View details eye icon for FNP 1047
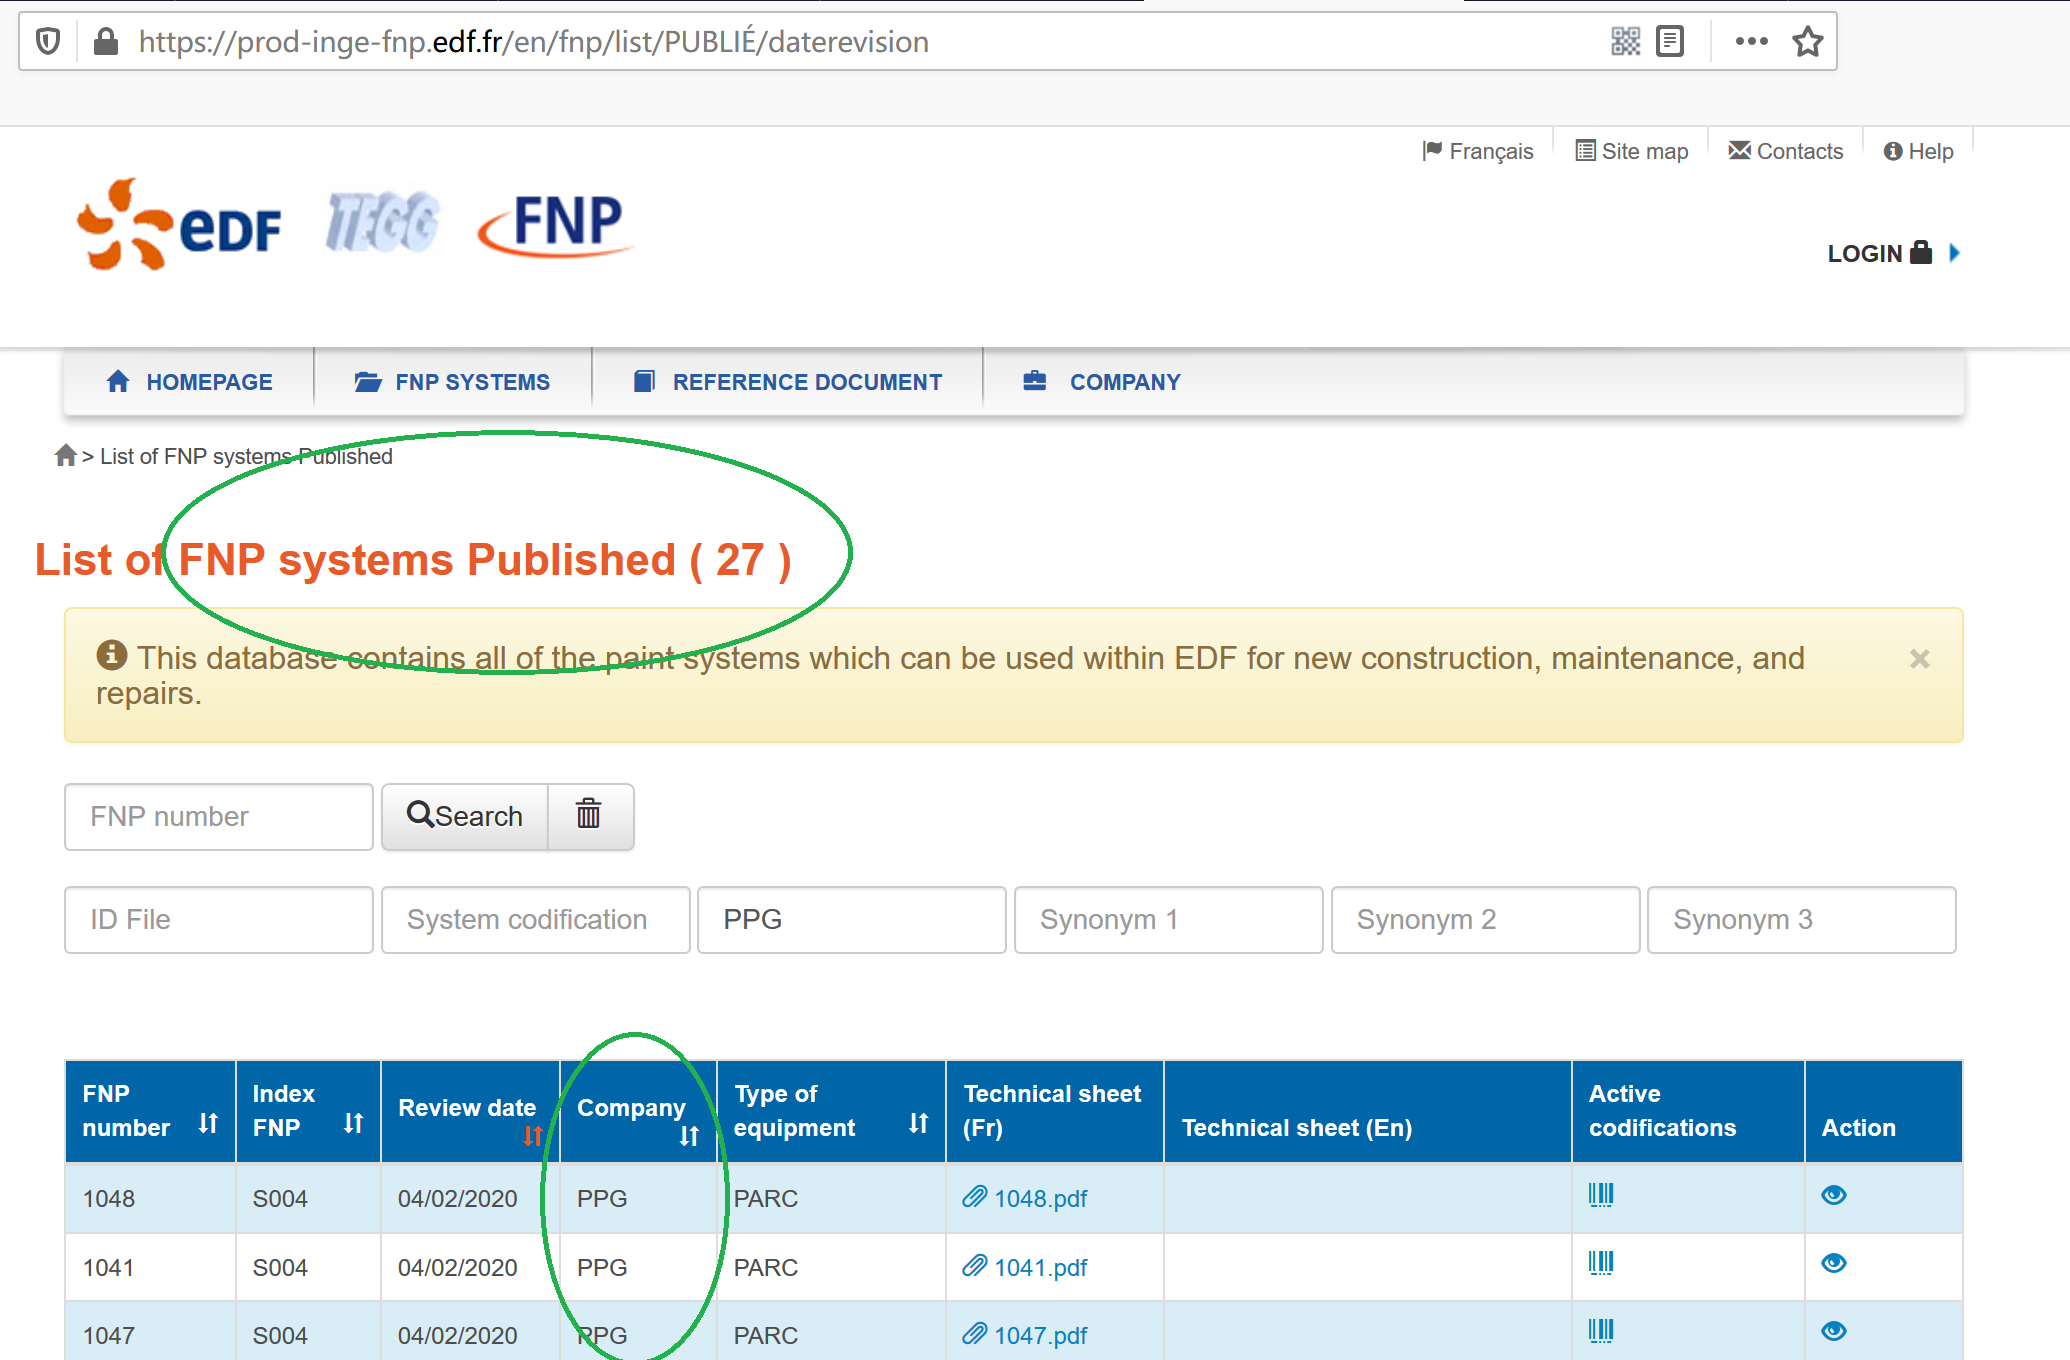 coord(1833,1331)
